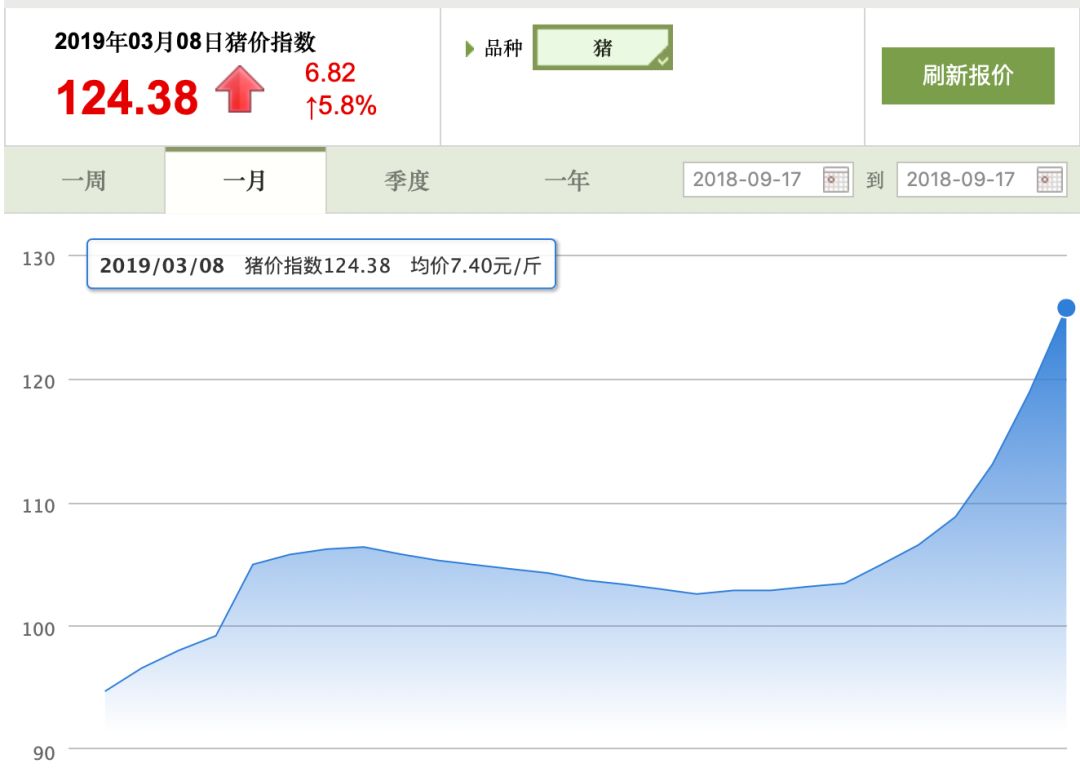Click the red up arrow icon

click(x=240, y=89)
